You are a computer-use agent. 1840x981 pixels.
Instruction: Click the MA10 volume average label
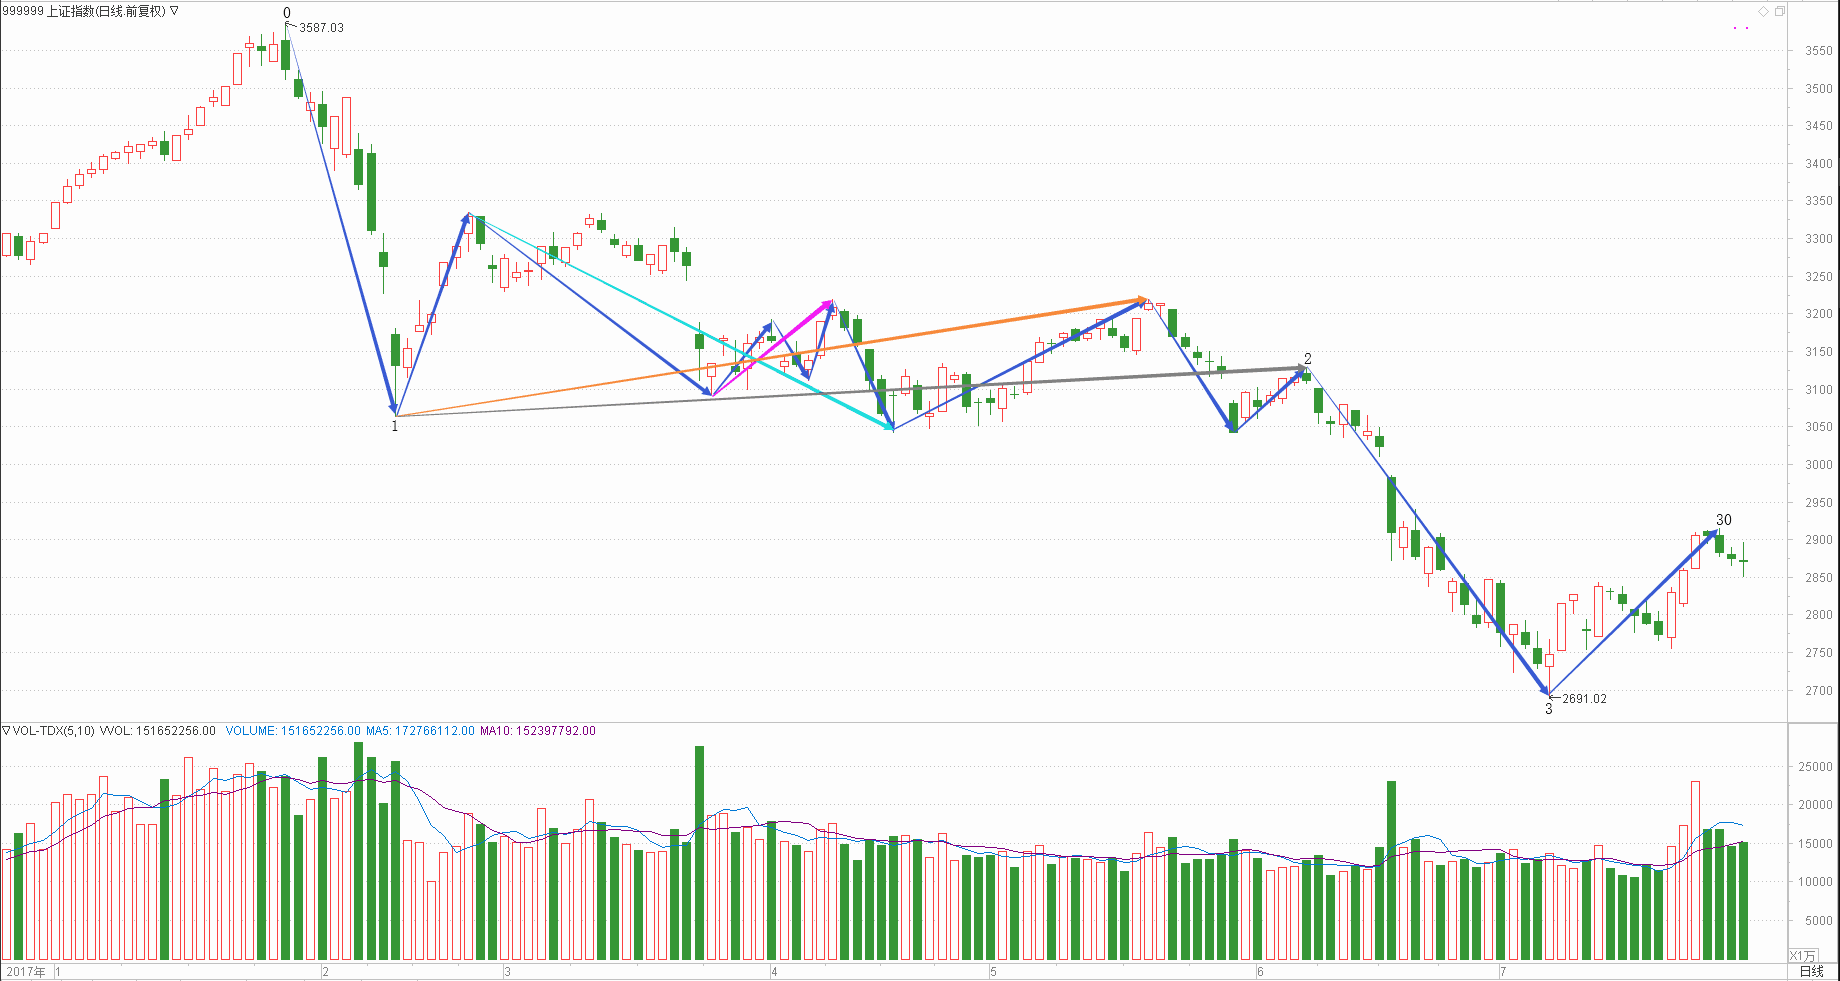point(537,731)
